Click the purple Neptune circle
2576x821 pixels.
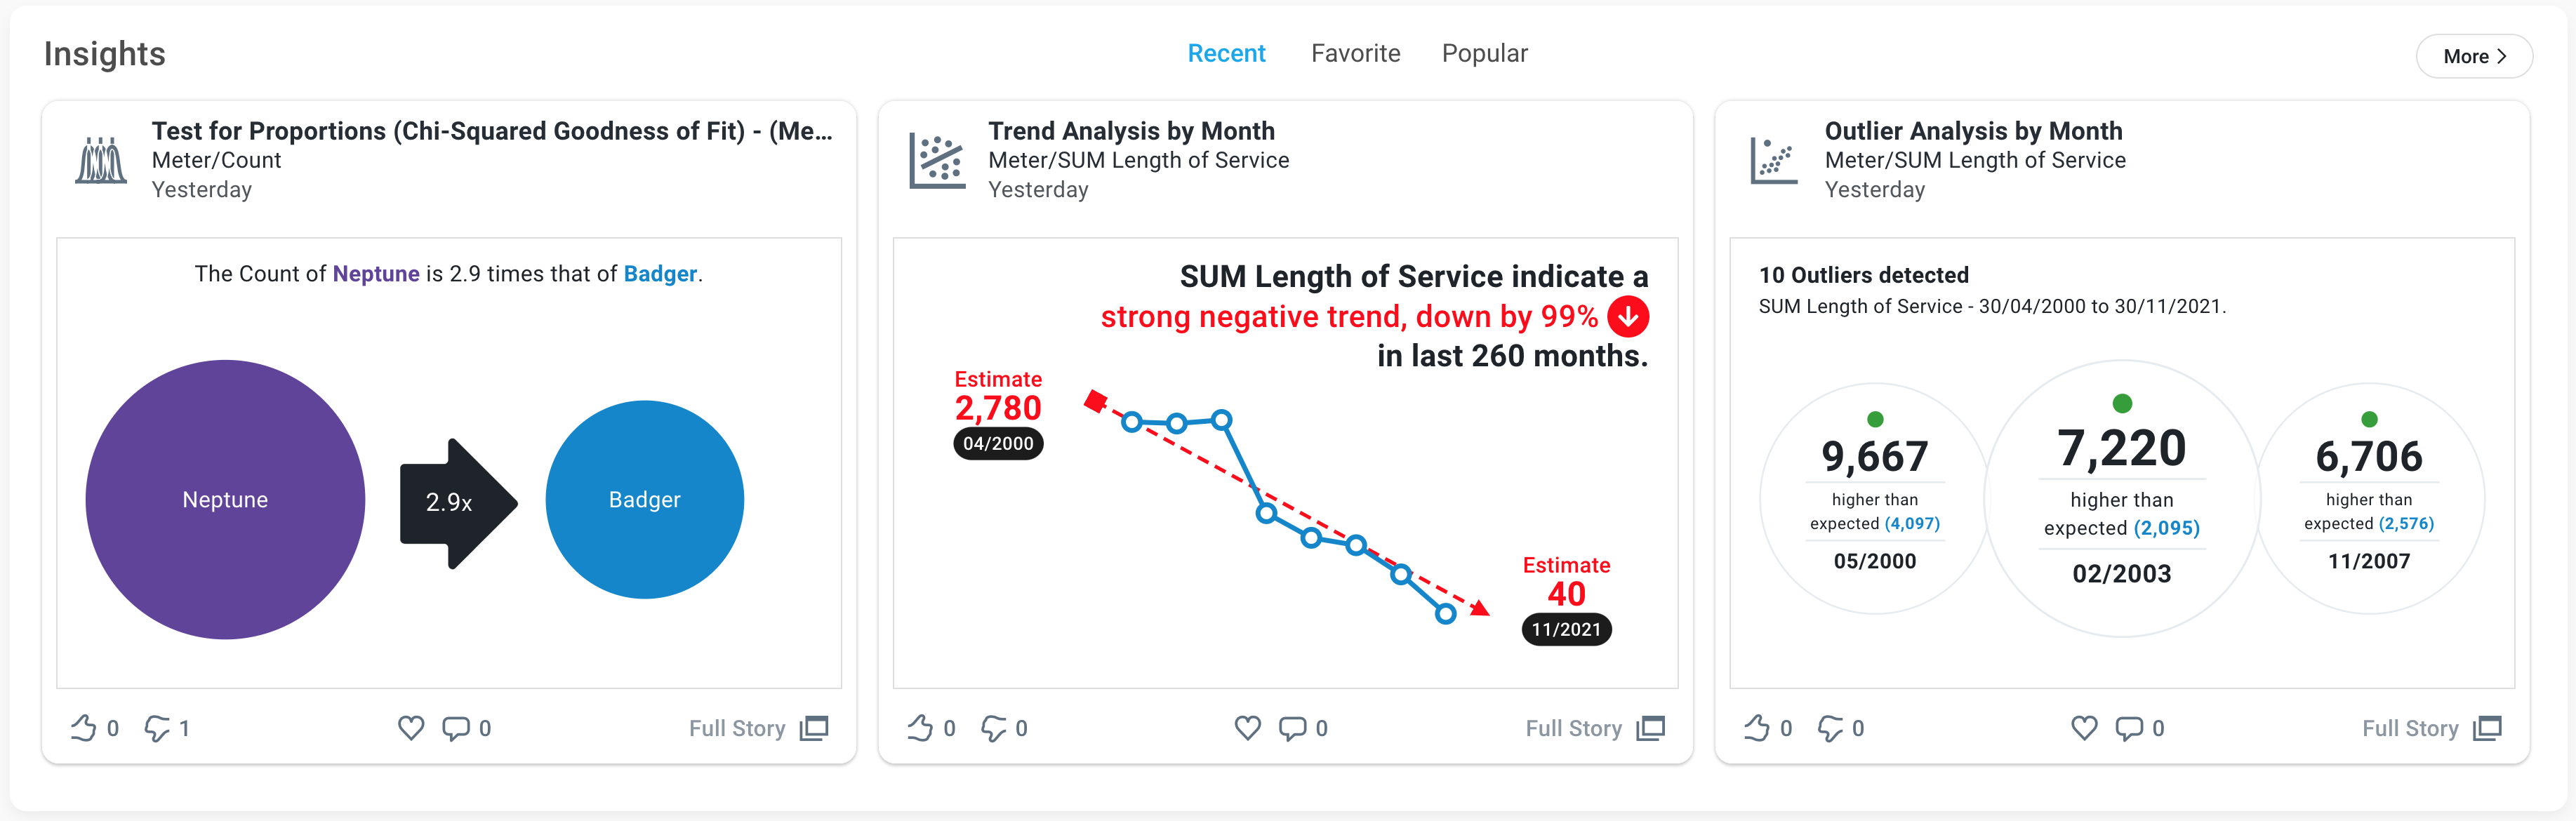225,499
